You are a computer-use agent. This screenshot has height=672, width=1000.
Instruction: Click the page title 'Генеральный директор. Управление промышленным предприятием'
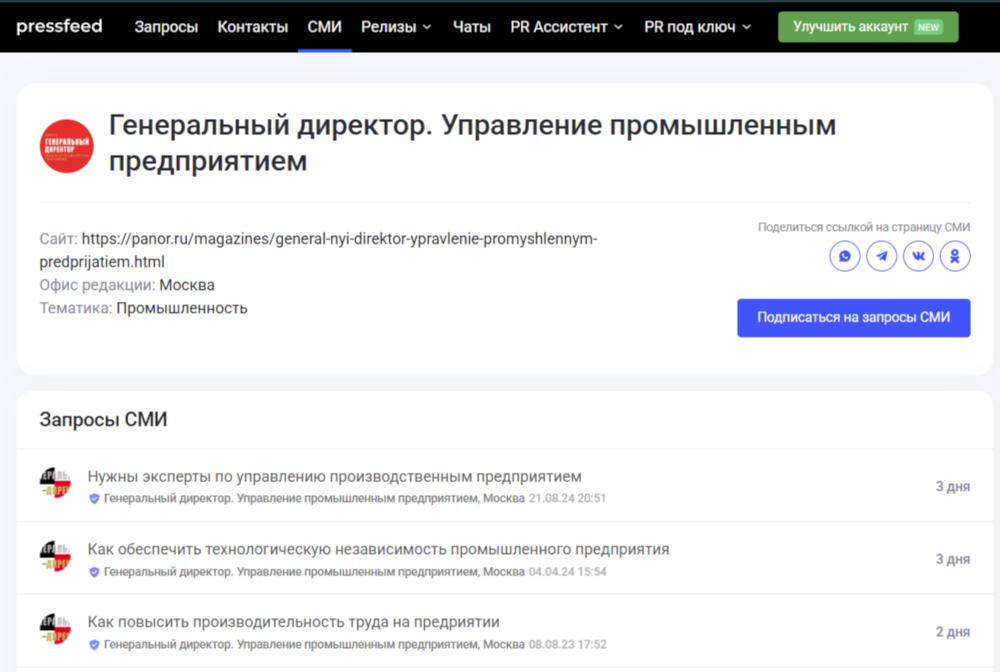pos(472,142)
